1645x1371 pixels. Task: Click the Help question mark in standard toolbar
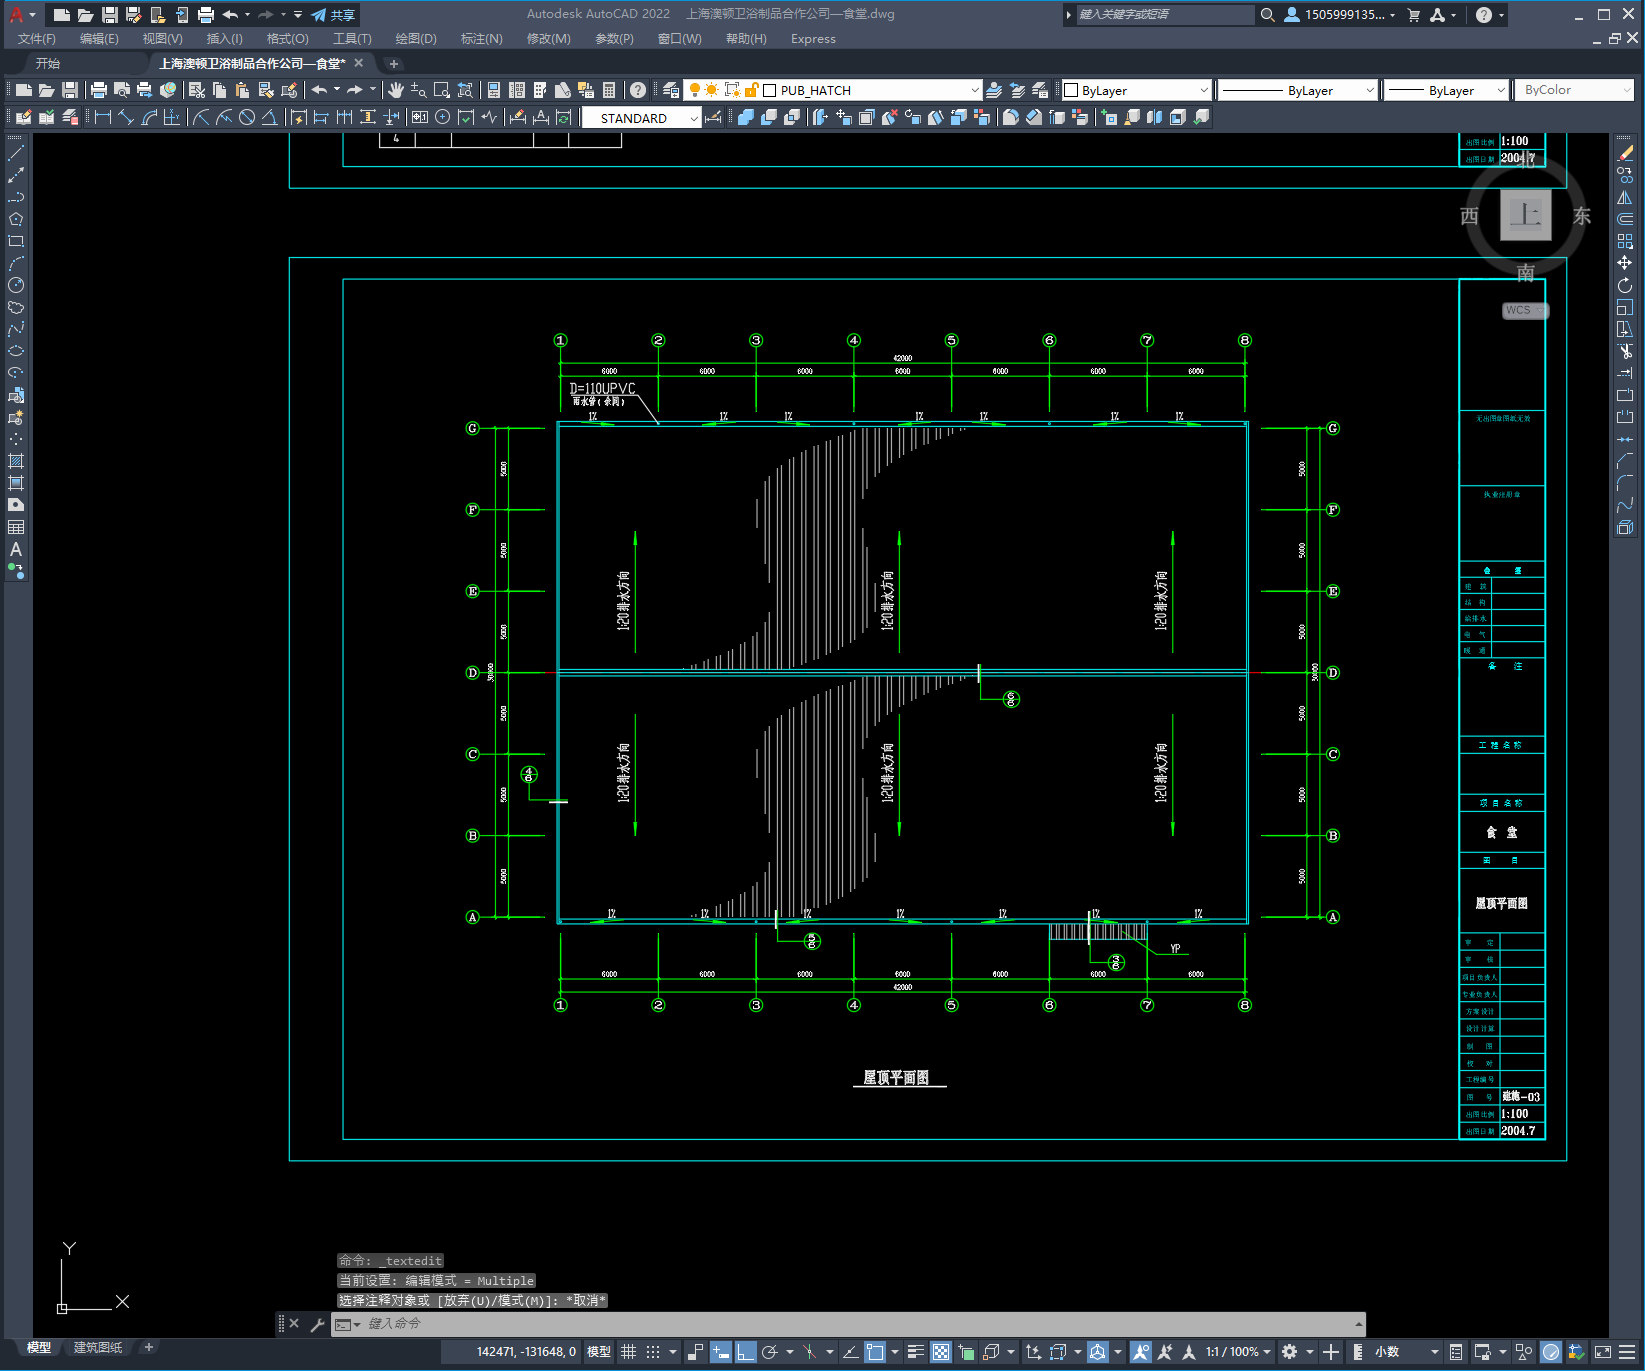point(638,90)
